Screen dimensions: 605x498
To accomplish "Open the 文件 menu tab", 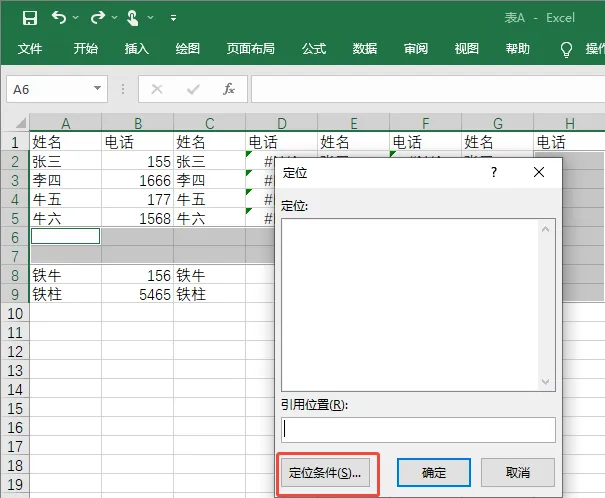I will [30, 49].
